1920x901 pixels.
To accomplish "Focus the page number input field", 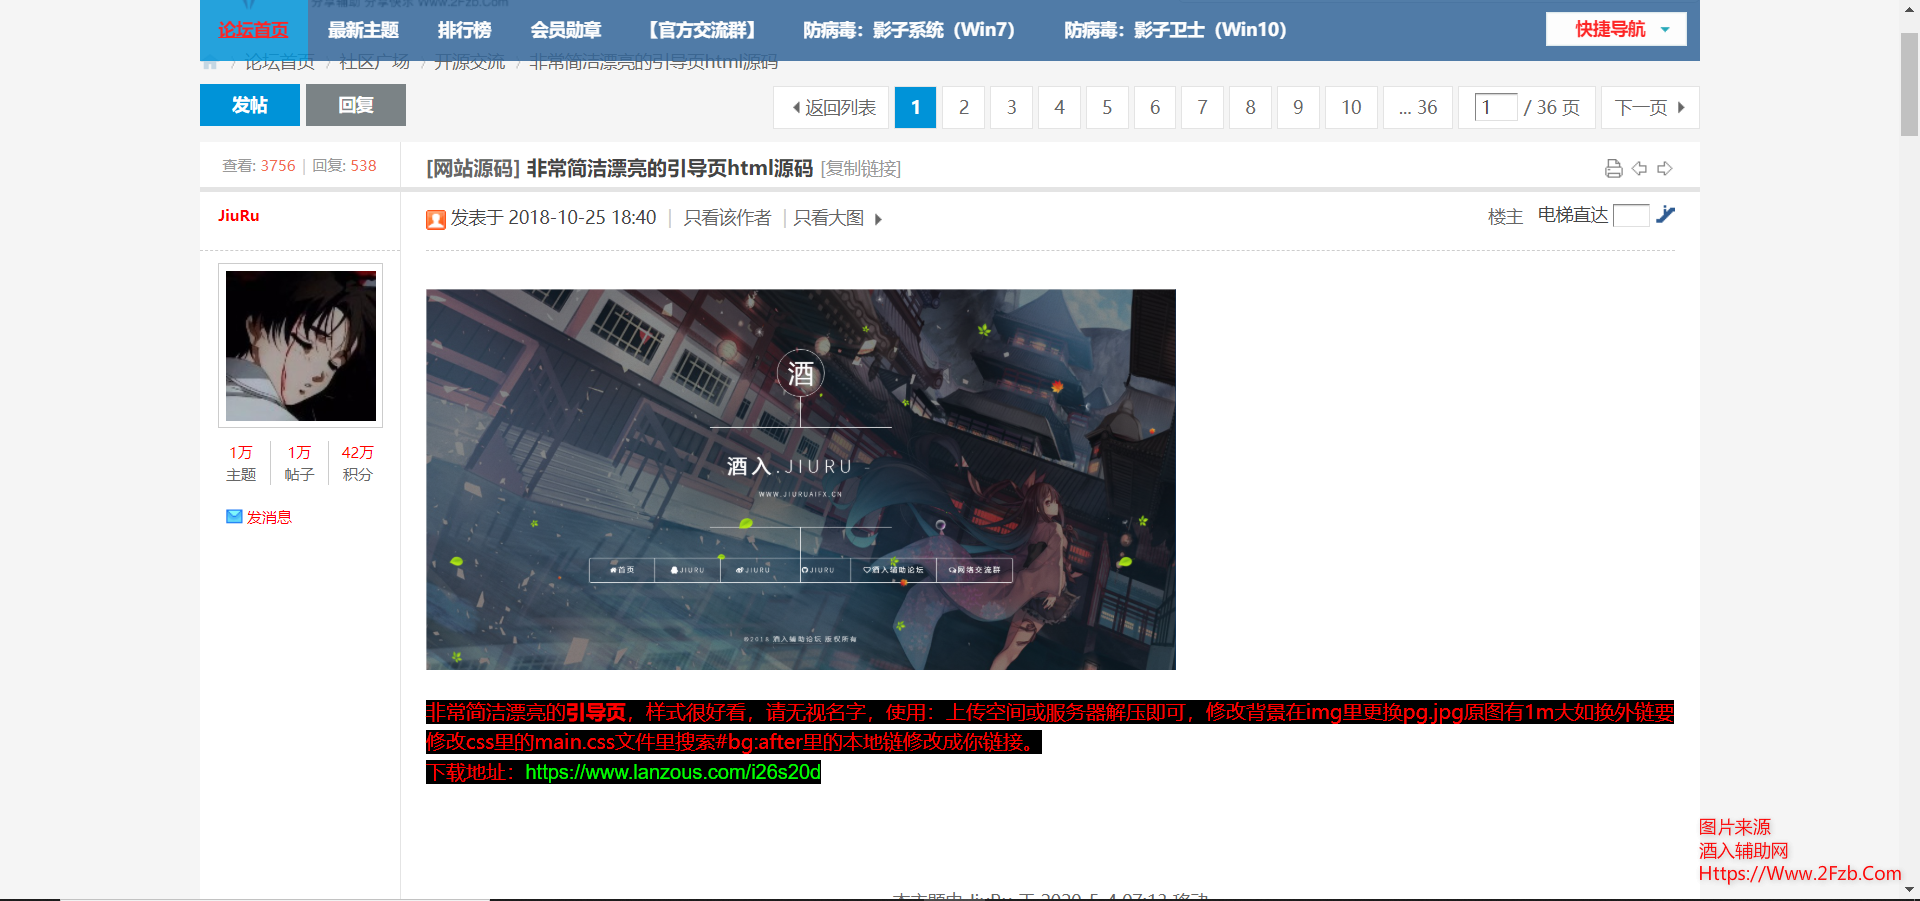I will (1496, 107).
